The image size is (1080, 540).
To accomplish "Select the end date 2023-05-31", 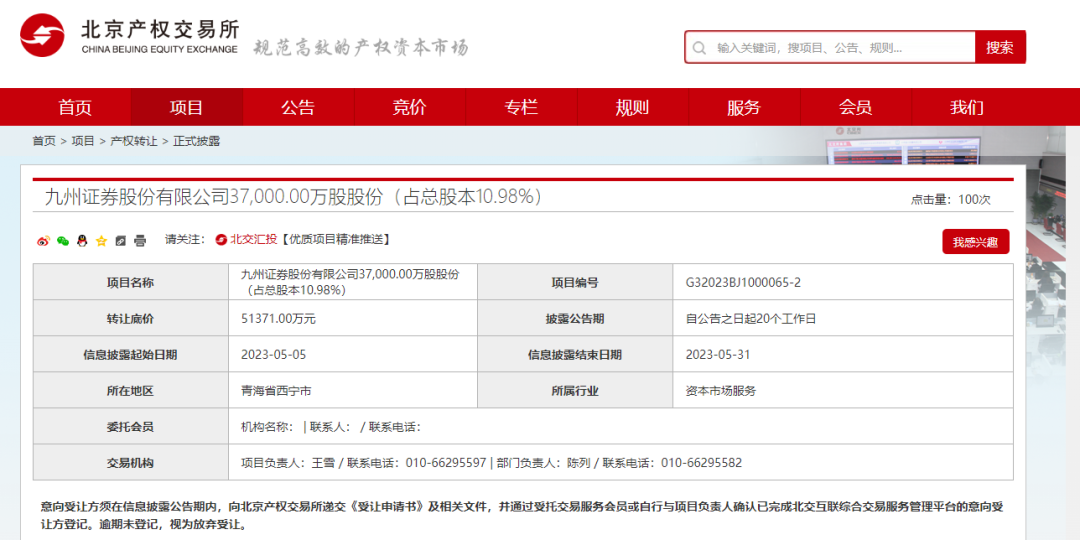I will pyautogui.click(x=718, y=355).
